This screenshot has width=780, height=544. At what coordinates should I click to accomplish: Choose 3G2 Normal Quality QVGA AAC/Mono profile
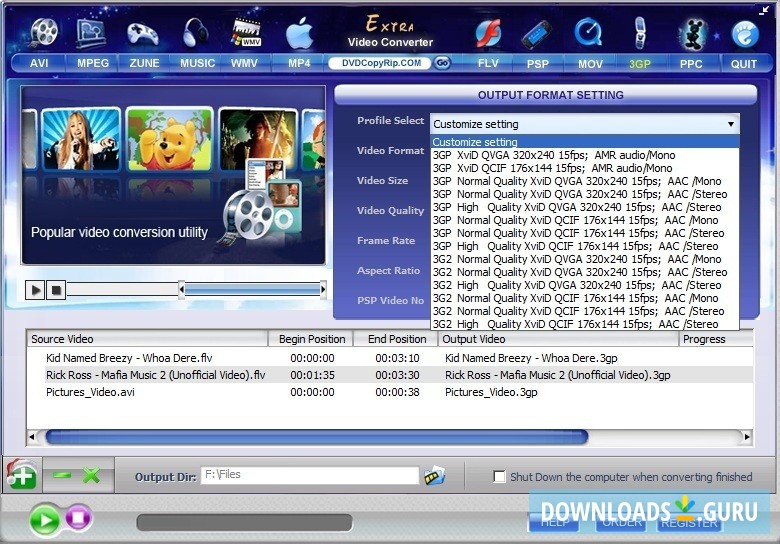[585, 259]
